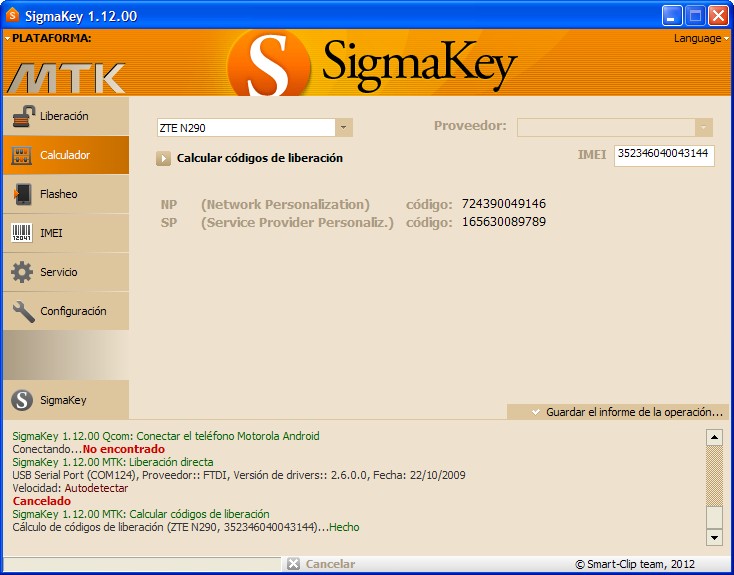Click the SigmaKey S logo icon in sidebar

pos(22,400)
